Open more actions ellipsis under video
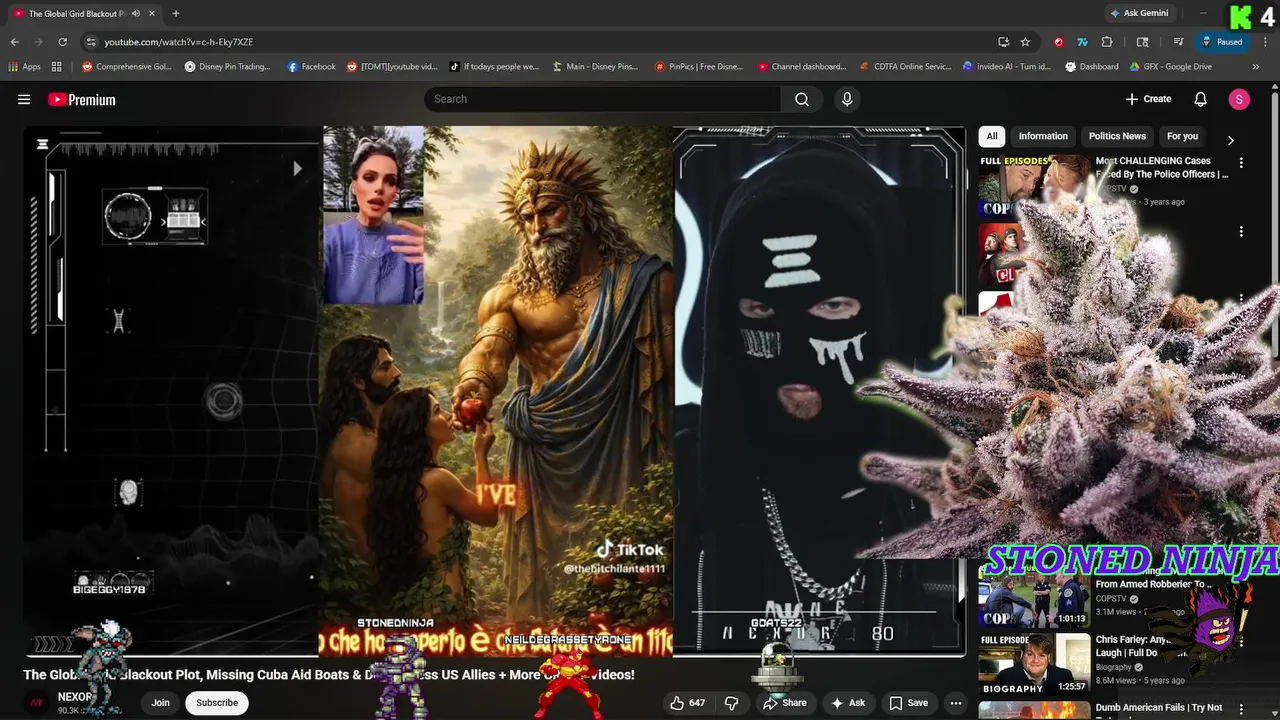This screenshot has height=720, width=1280. [956, 703]
